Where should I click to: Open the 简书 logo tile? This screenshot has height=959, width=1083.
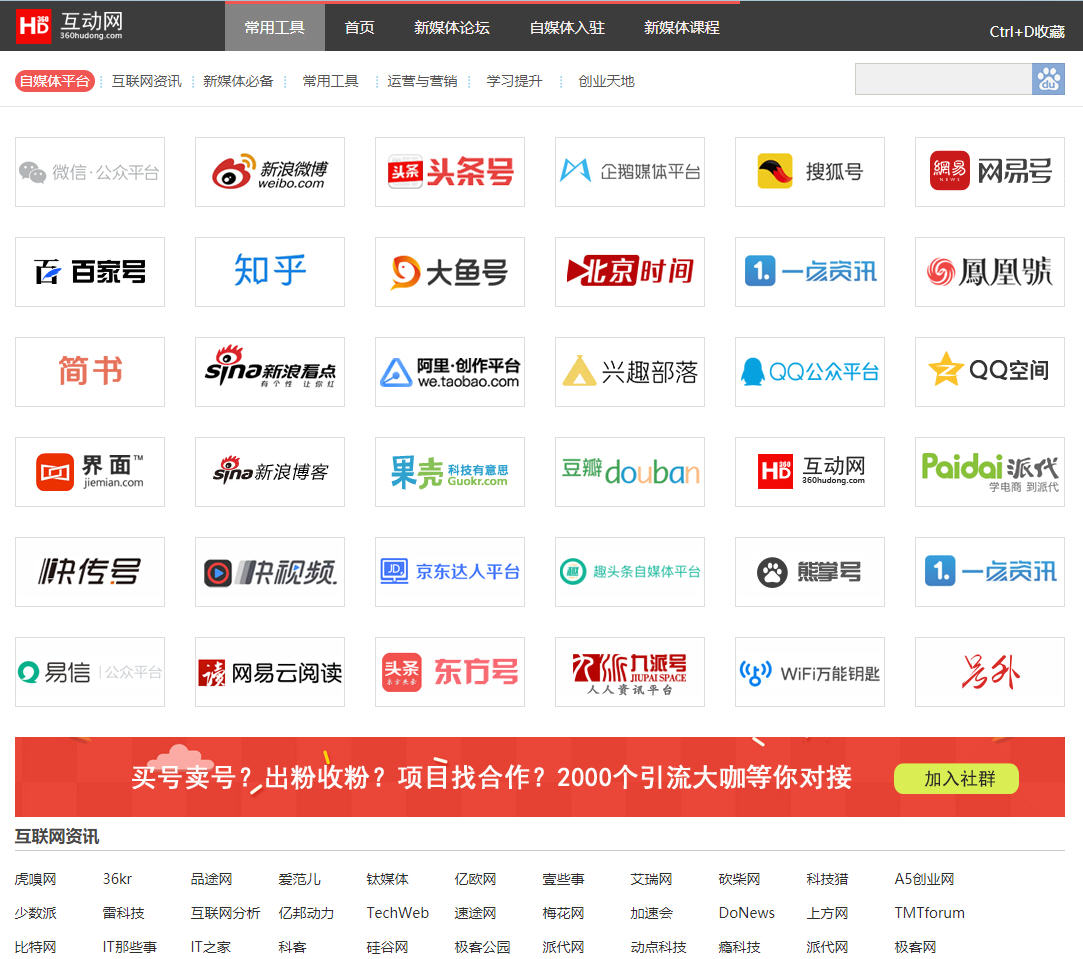(x=90, y=372)
